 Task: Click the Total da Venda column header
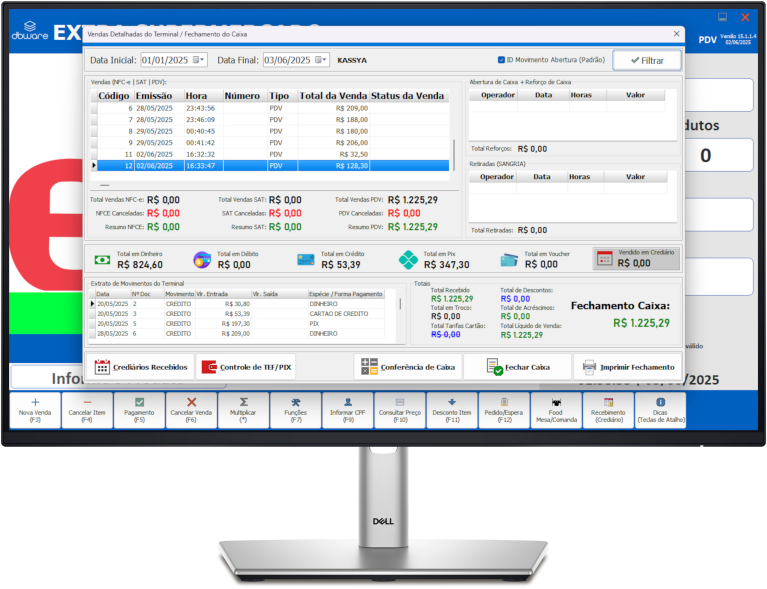[332, 96]
